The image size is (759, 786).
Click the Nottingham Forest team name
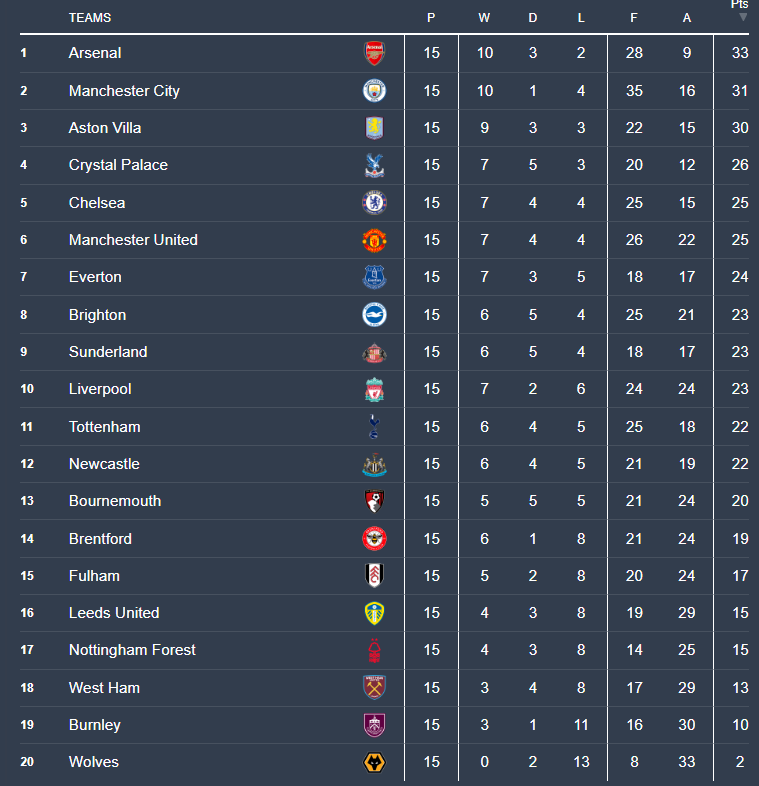(x=132, y=650)
